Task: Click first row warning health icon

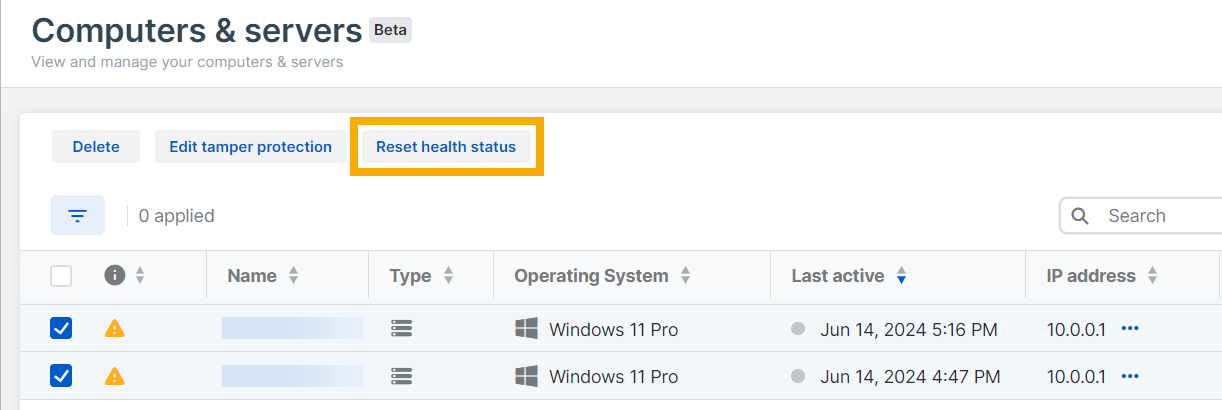Action: [x=115, y=328]
